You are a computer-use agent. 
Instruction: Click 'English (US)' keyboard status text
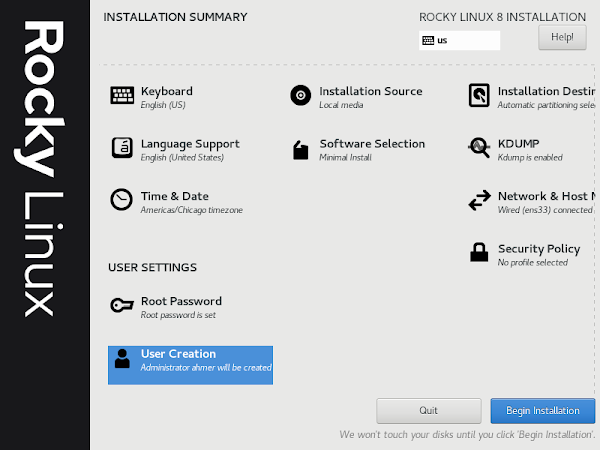click(163, 105)
